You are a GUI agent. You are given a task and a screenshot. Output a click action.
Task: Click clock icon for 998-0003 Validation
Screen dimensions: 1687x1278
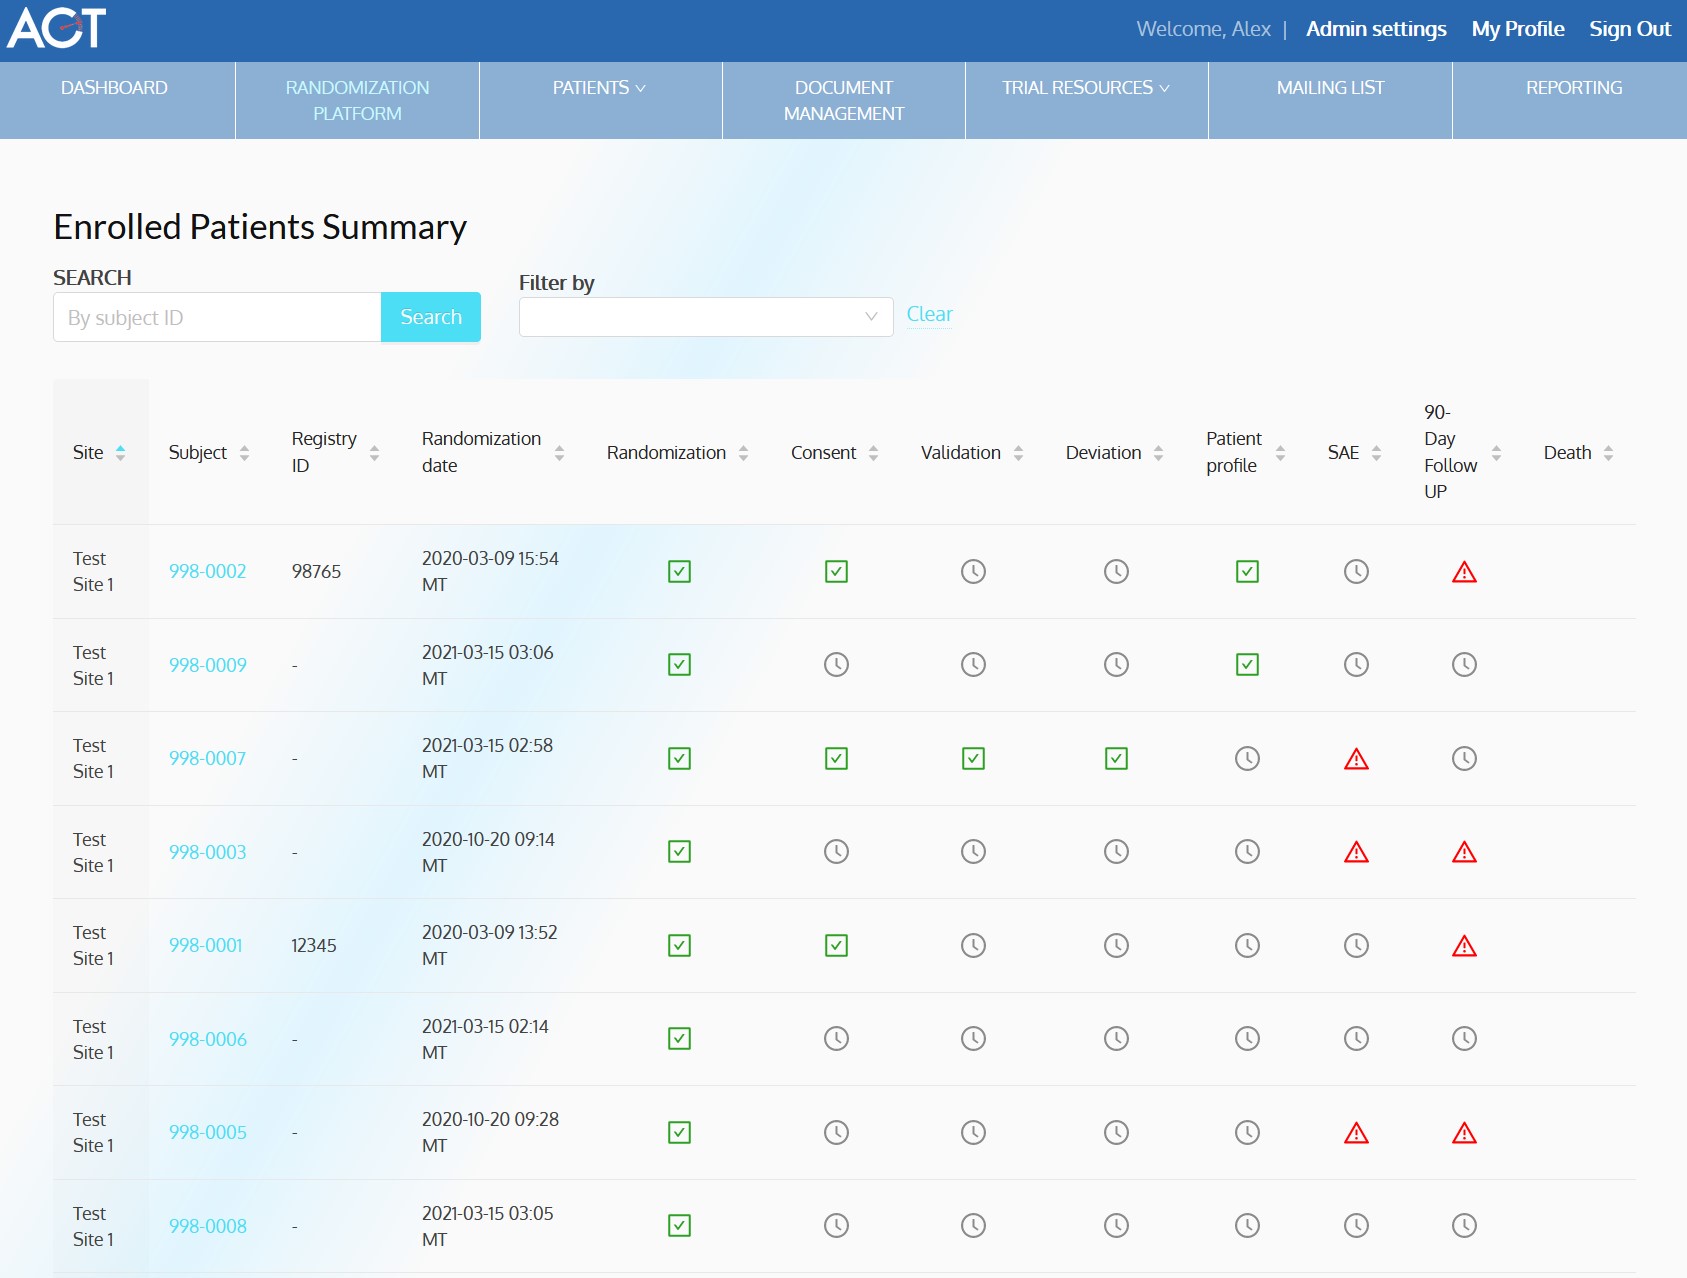click(x=973, y=851)
